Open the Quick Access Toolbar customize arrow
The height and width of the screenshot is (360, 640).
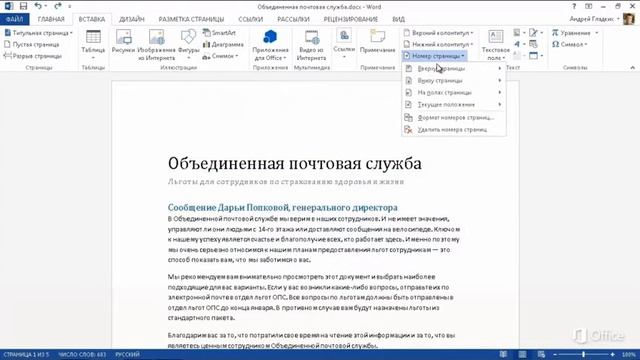pos(70,6)
